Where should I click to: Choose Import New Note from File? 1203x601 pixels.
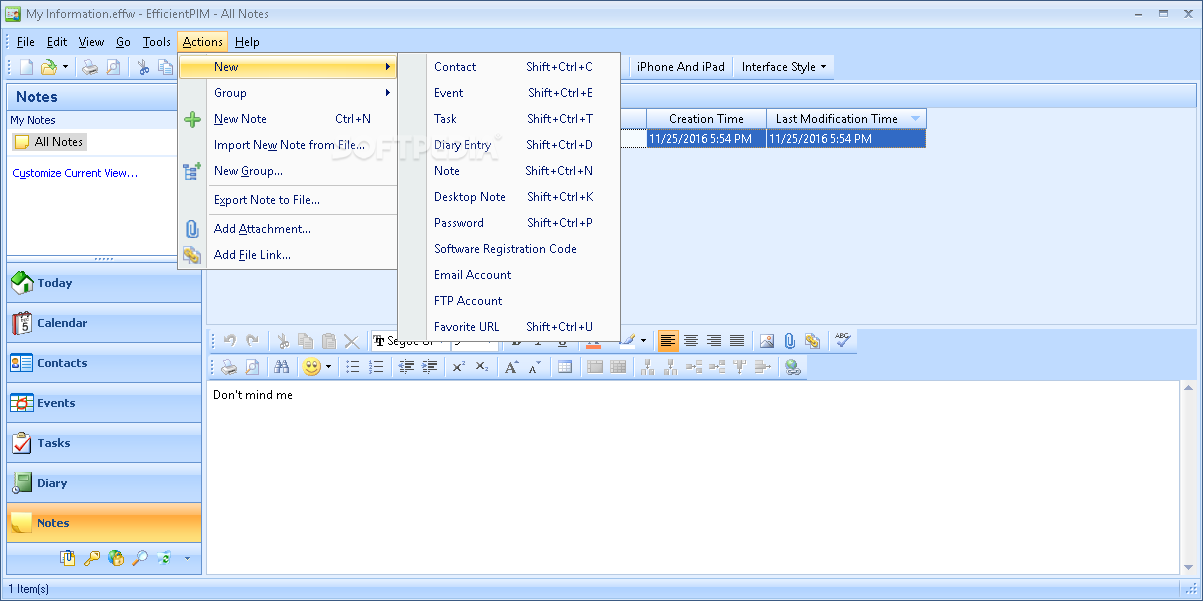(x=288, y=145)
